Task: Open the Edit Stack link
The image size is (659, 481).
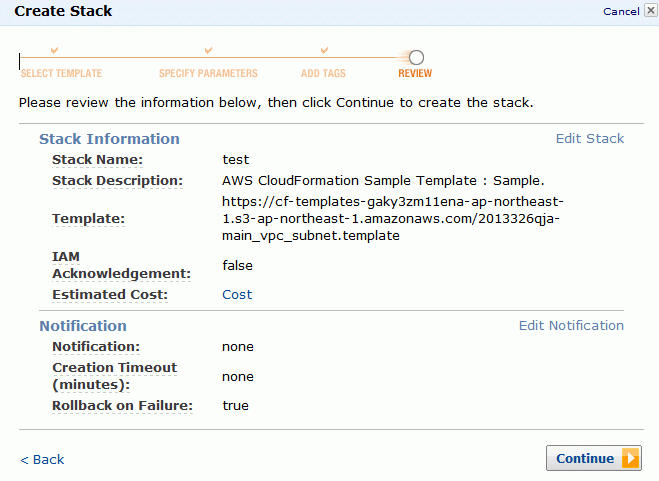Action: click(590, 138)
